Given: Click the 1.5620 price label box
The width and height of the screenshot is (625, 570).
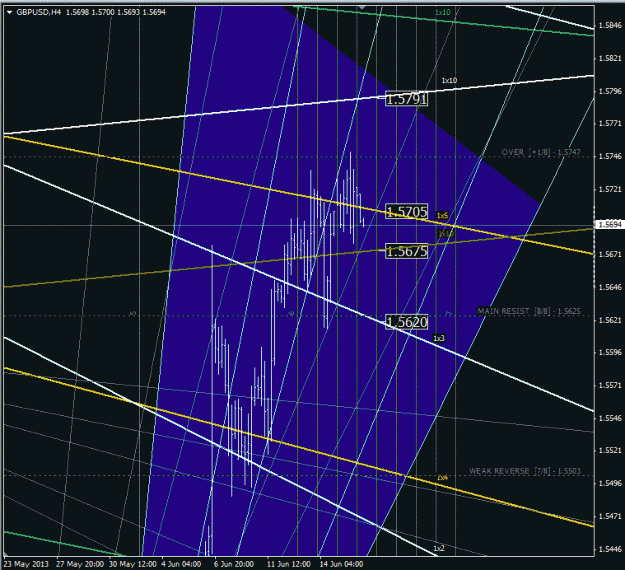Looking at the screenshot, I should pyautogui.click(x=407, y=322).
